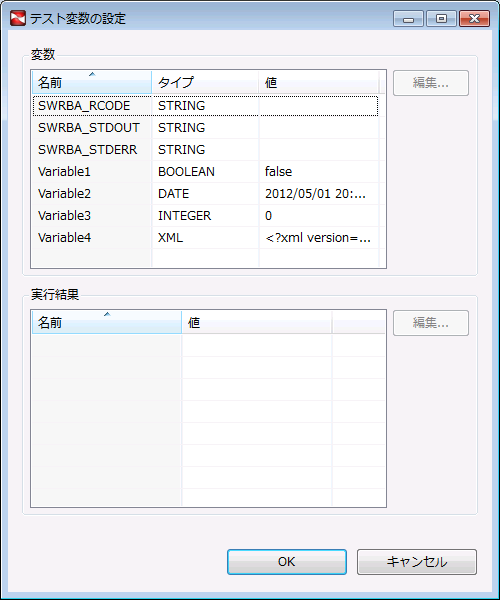Select Variable2 DATE row
The image size is (500, 600).
tap(205, 194)
